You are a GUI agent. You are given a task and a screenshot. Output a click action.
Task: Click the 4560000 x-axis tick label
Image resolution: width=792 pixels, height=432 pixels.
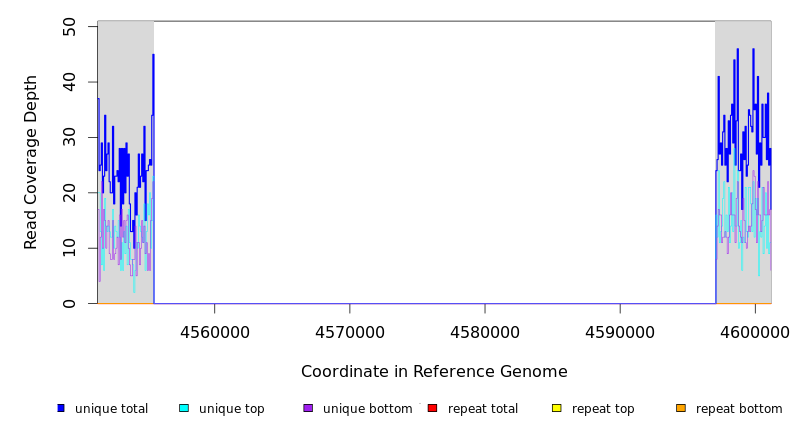pyautogui.click(x=215, y=331)
